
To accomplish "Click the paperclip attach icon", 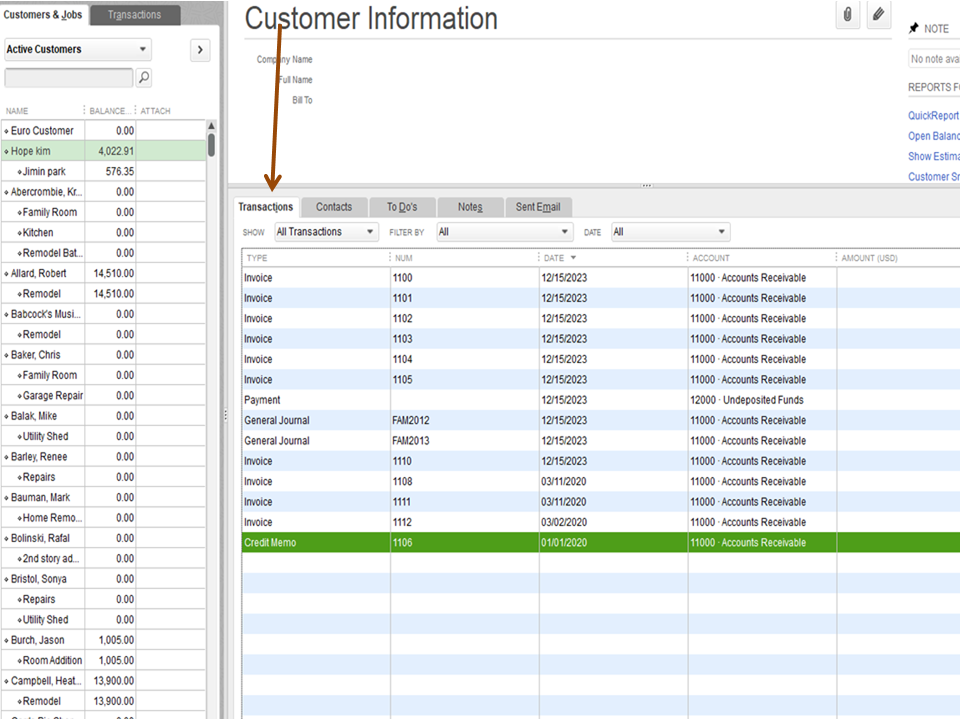I will 847,15.
